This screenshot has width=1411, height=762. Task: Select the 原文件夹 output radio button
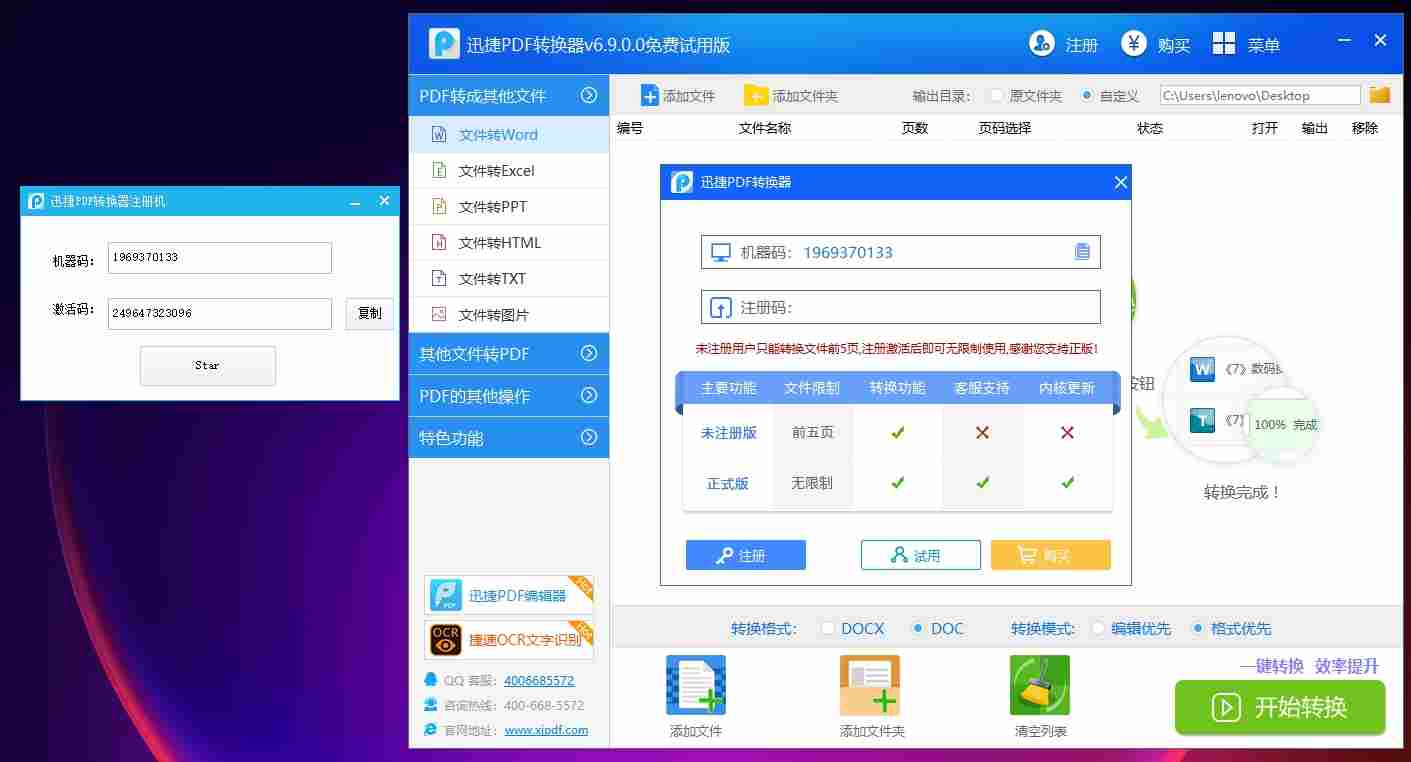pyautogui.click(x=996, y=96)
